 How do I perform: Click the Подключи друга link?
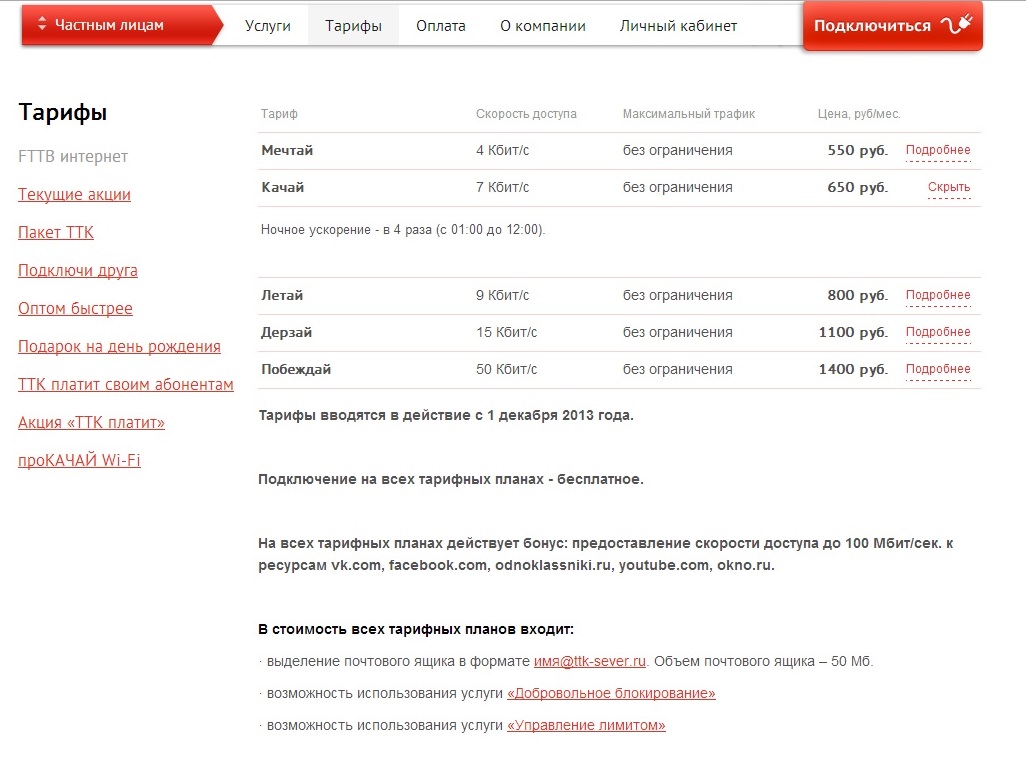[78, 271]
